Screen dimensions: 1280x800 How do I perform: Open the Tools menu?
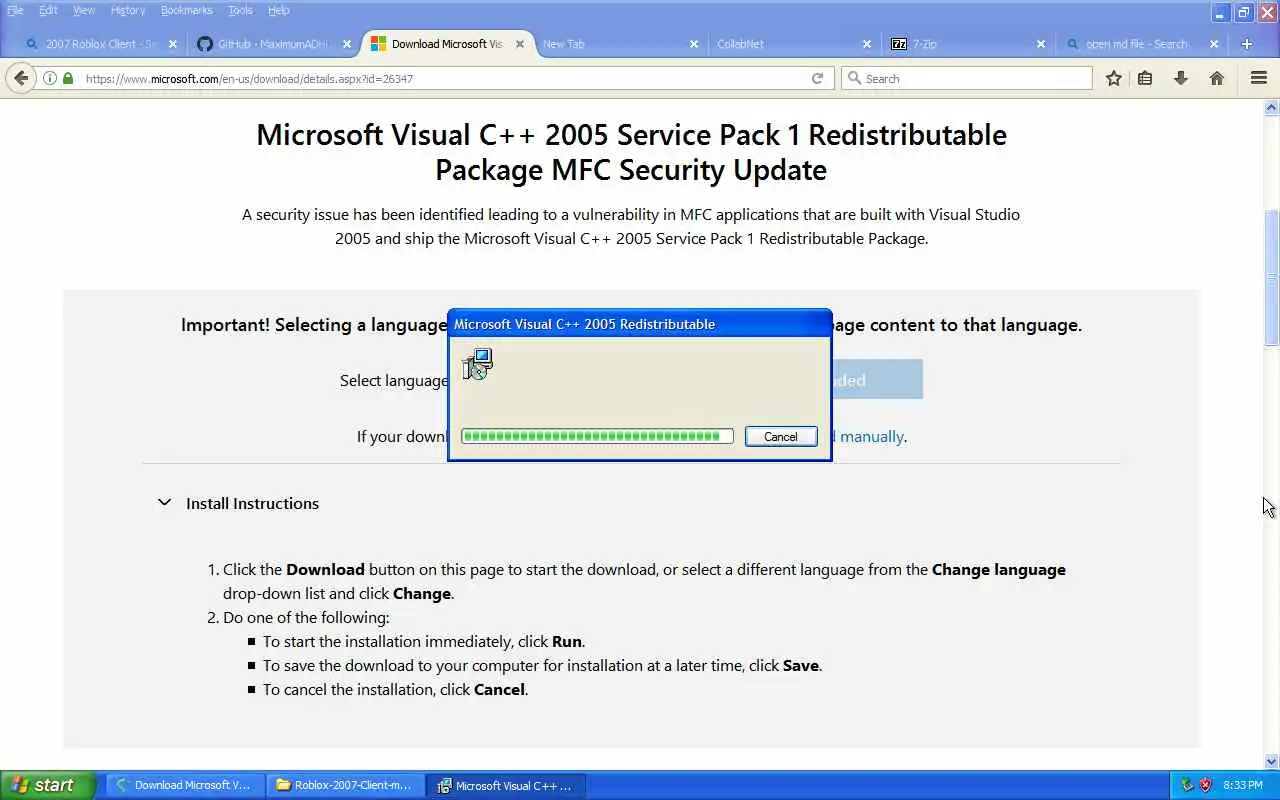tap(240, 10)
